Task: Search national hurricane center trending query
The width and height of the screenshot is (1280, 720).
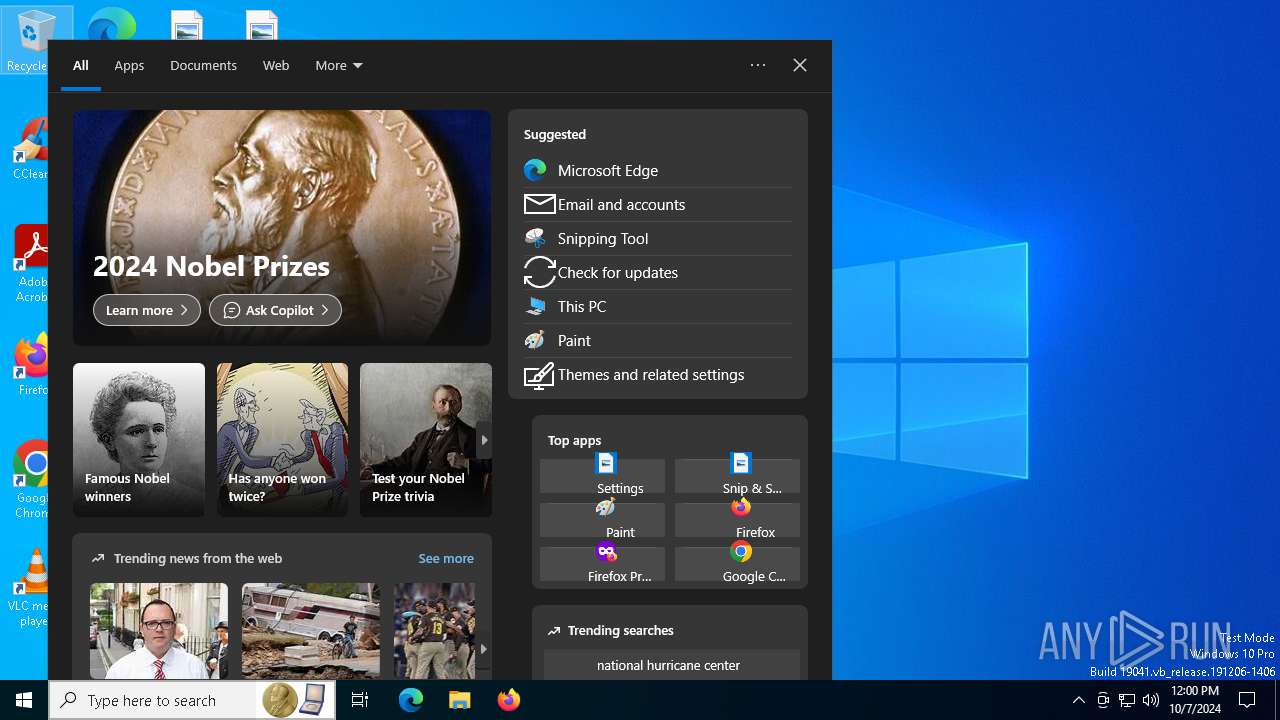Action: click(671, 665)
